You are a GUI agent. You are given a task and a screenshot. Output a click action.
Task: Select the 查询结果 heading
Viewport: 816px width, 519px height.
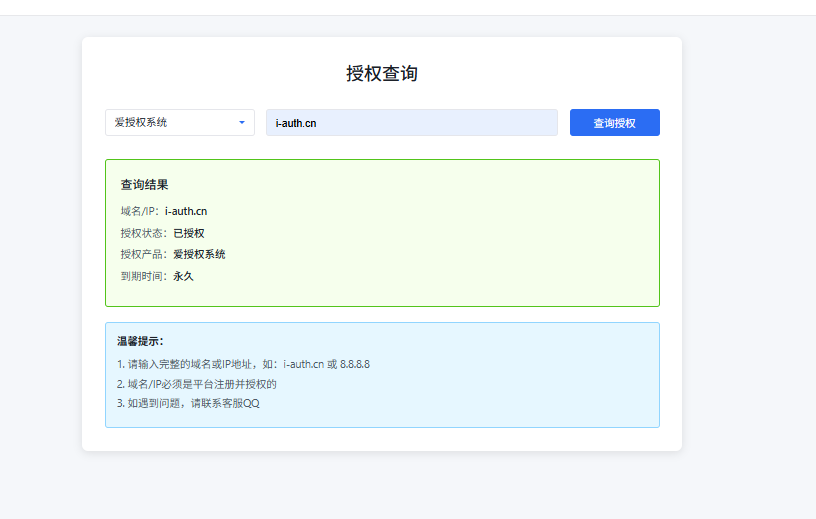coord(144,185)
